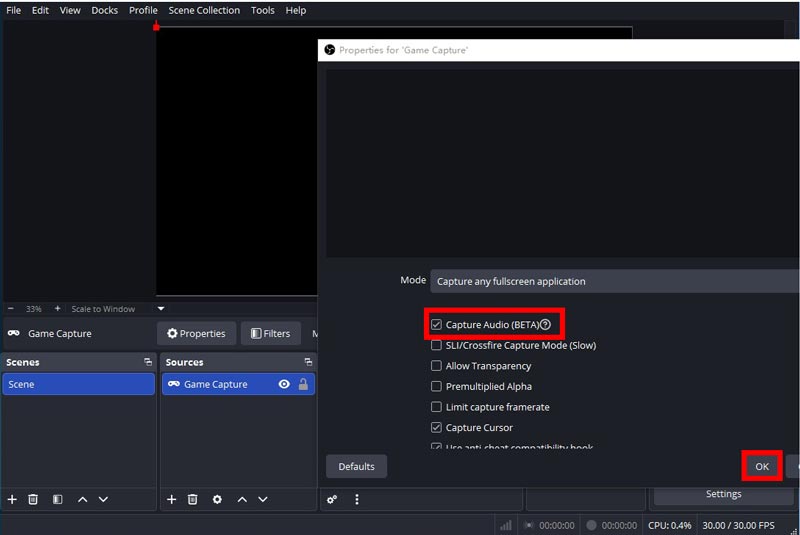Open scene filters icon in Scenes panel
This screenshot has height=535, width=800.
pyautogui.click(x=58, y=499)
